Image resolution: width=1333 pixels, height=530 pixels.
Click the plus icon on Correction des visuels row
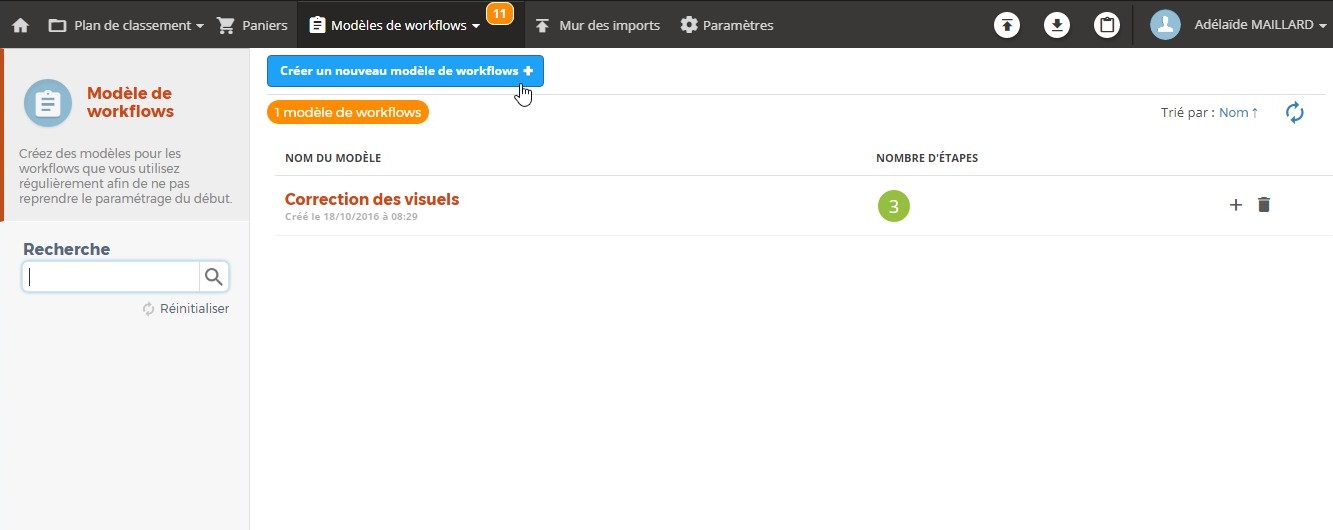pos(1235,205)
